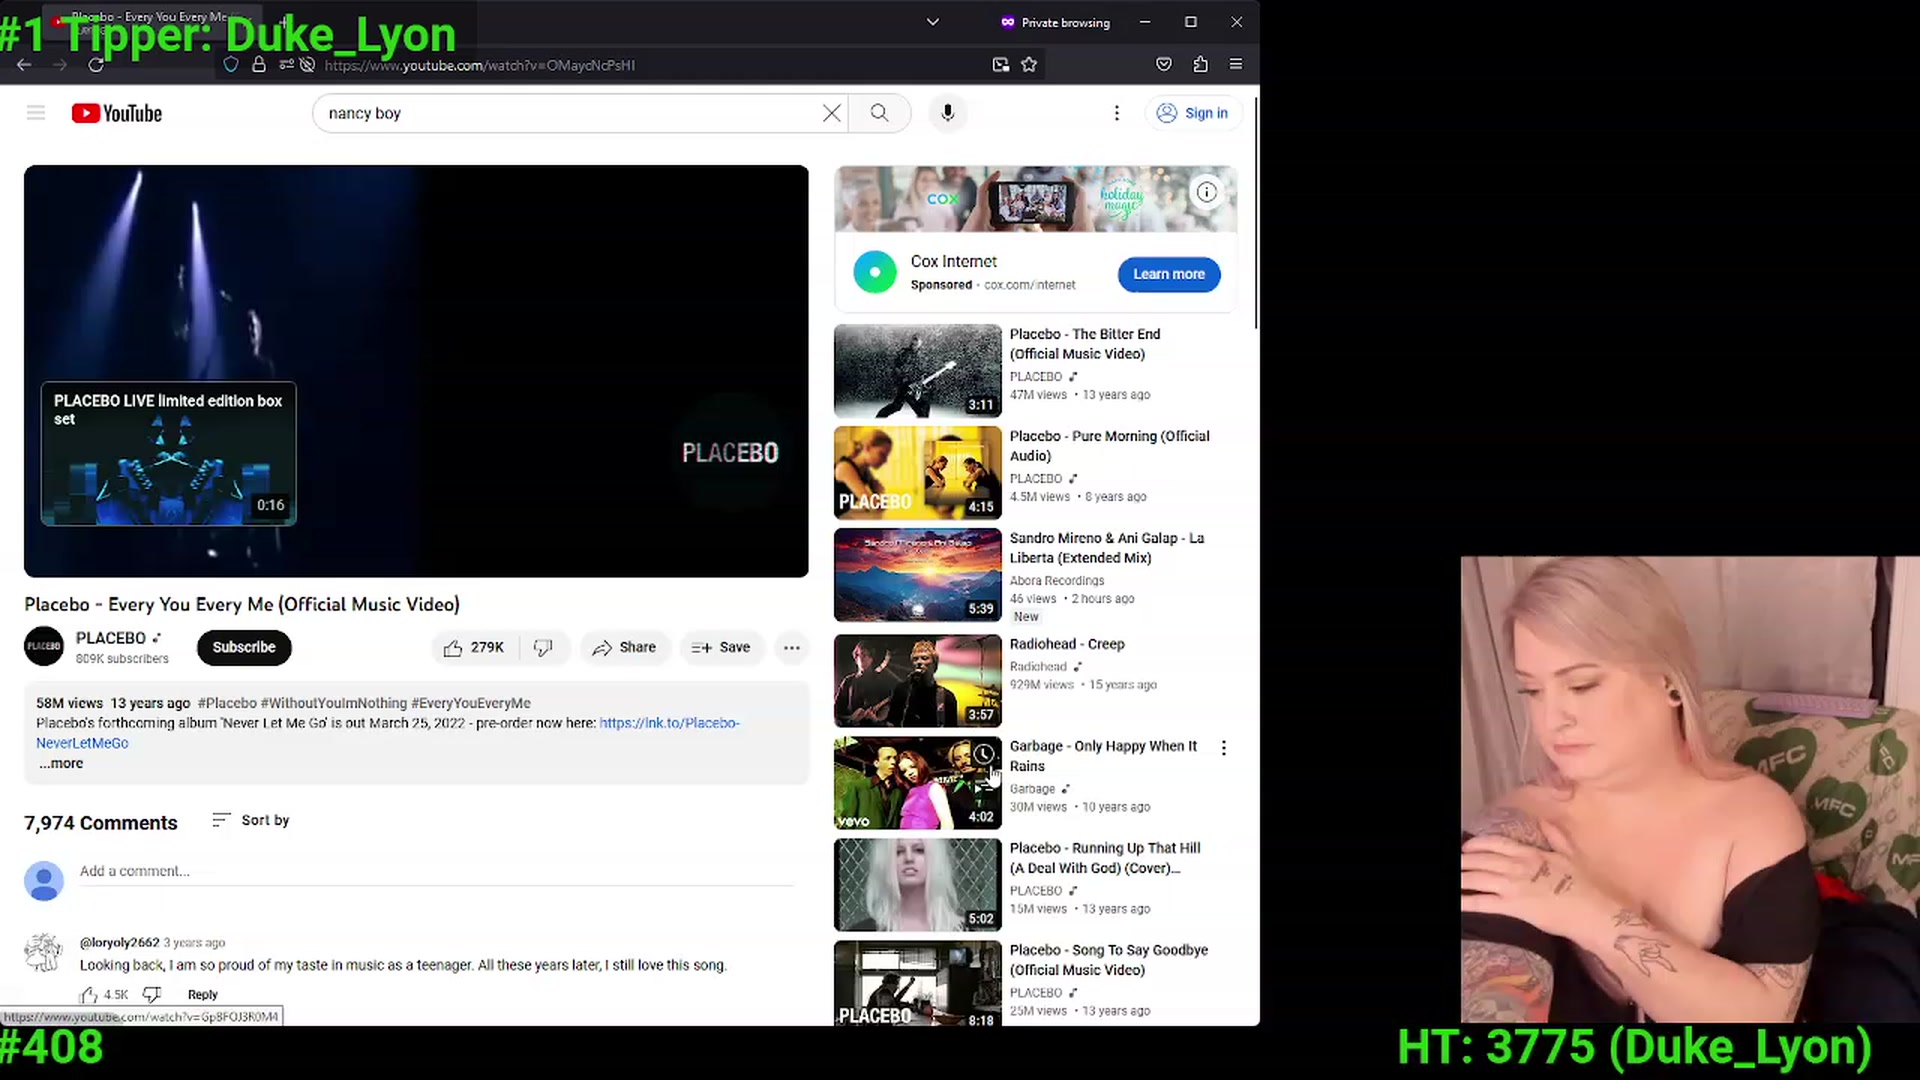The image size is (1920, 1080).
Task: Expand the list-all-tabs chevron
Action: (x=933, y=22)
